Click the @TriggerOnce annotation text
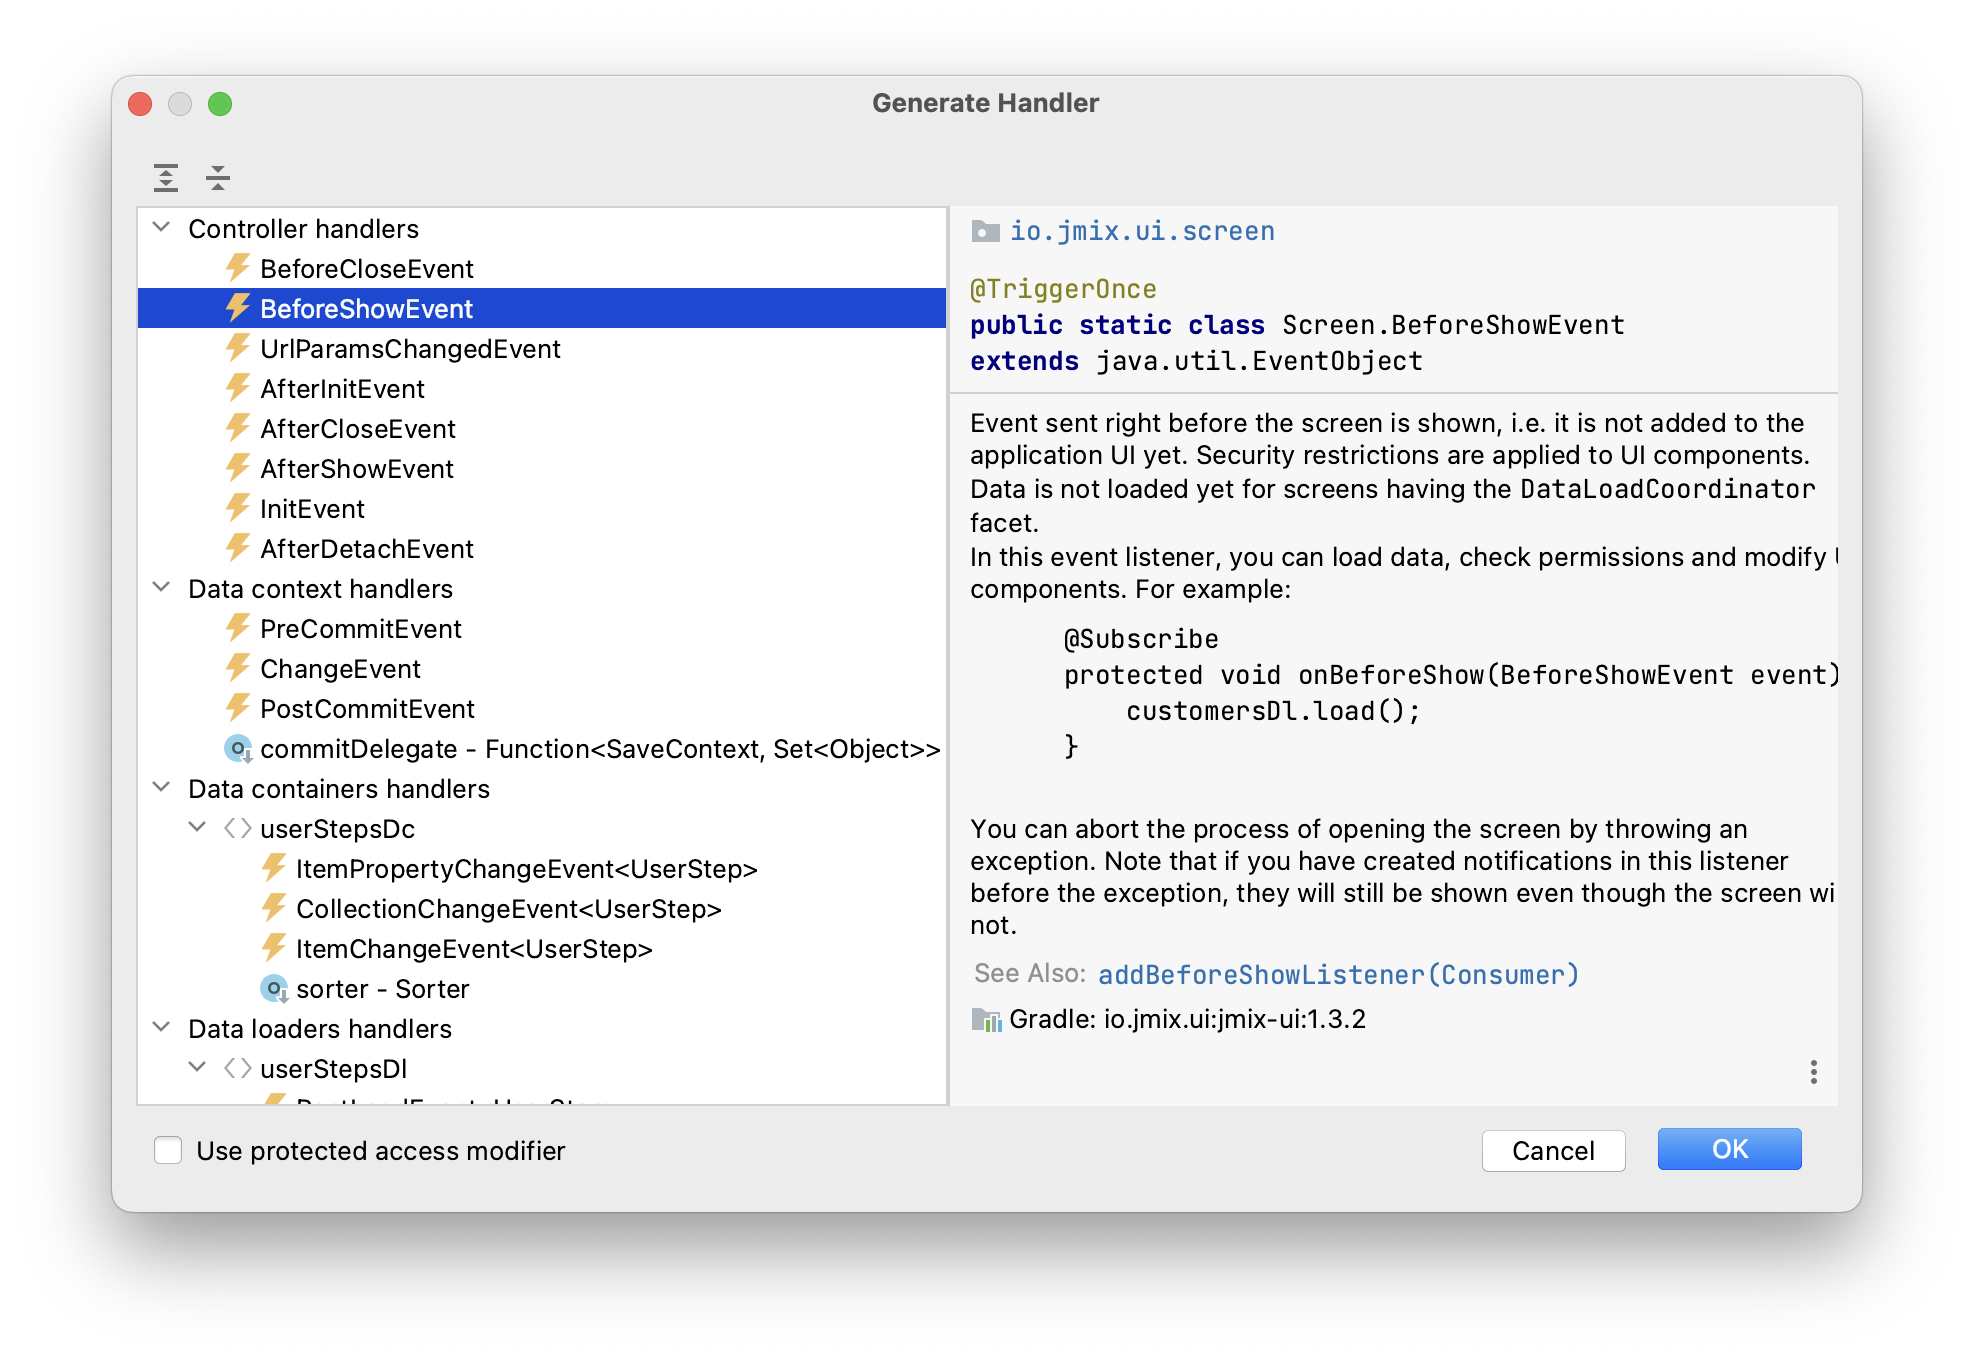The image size is (1974, 1360). (x=1063, y=290)
